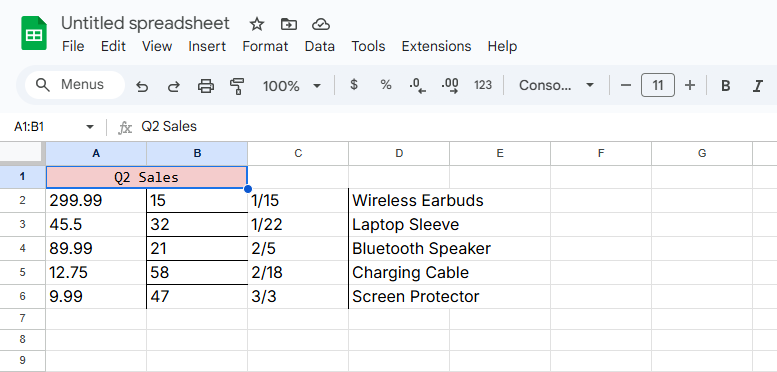Select column C header
Image resolution: width=777 pixels, height=372 pixels.
[x=298, y=154]
